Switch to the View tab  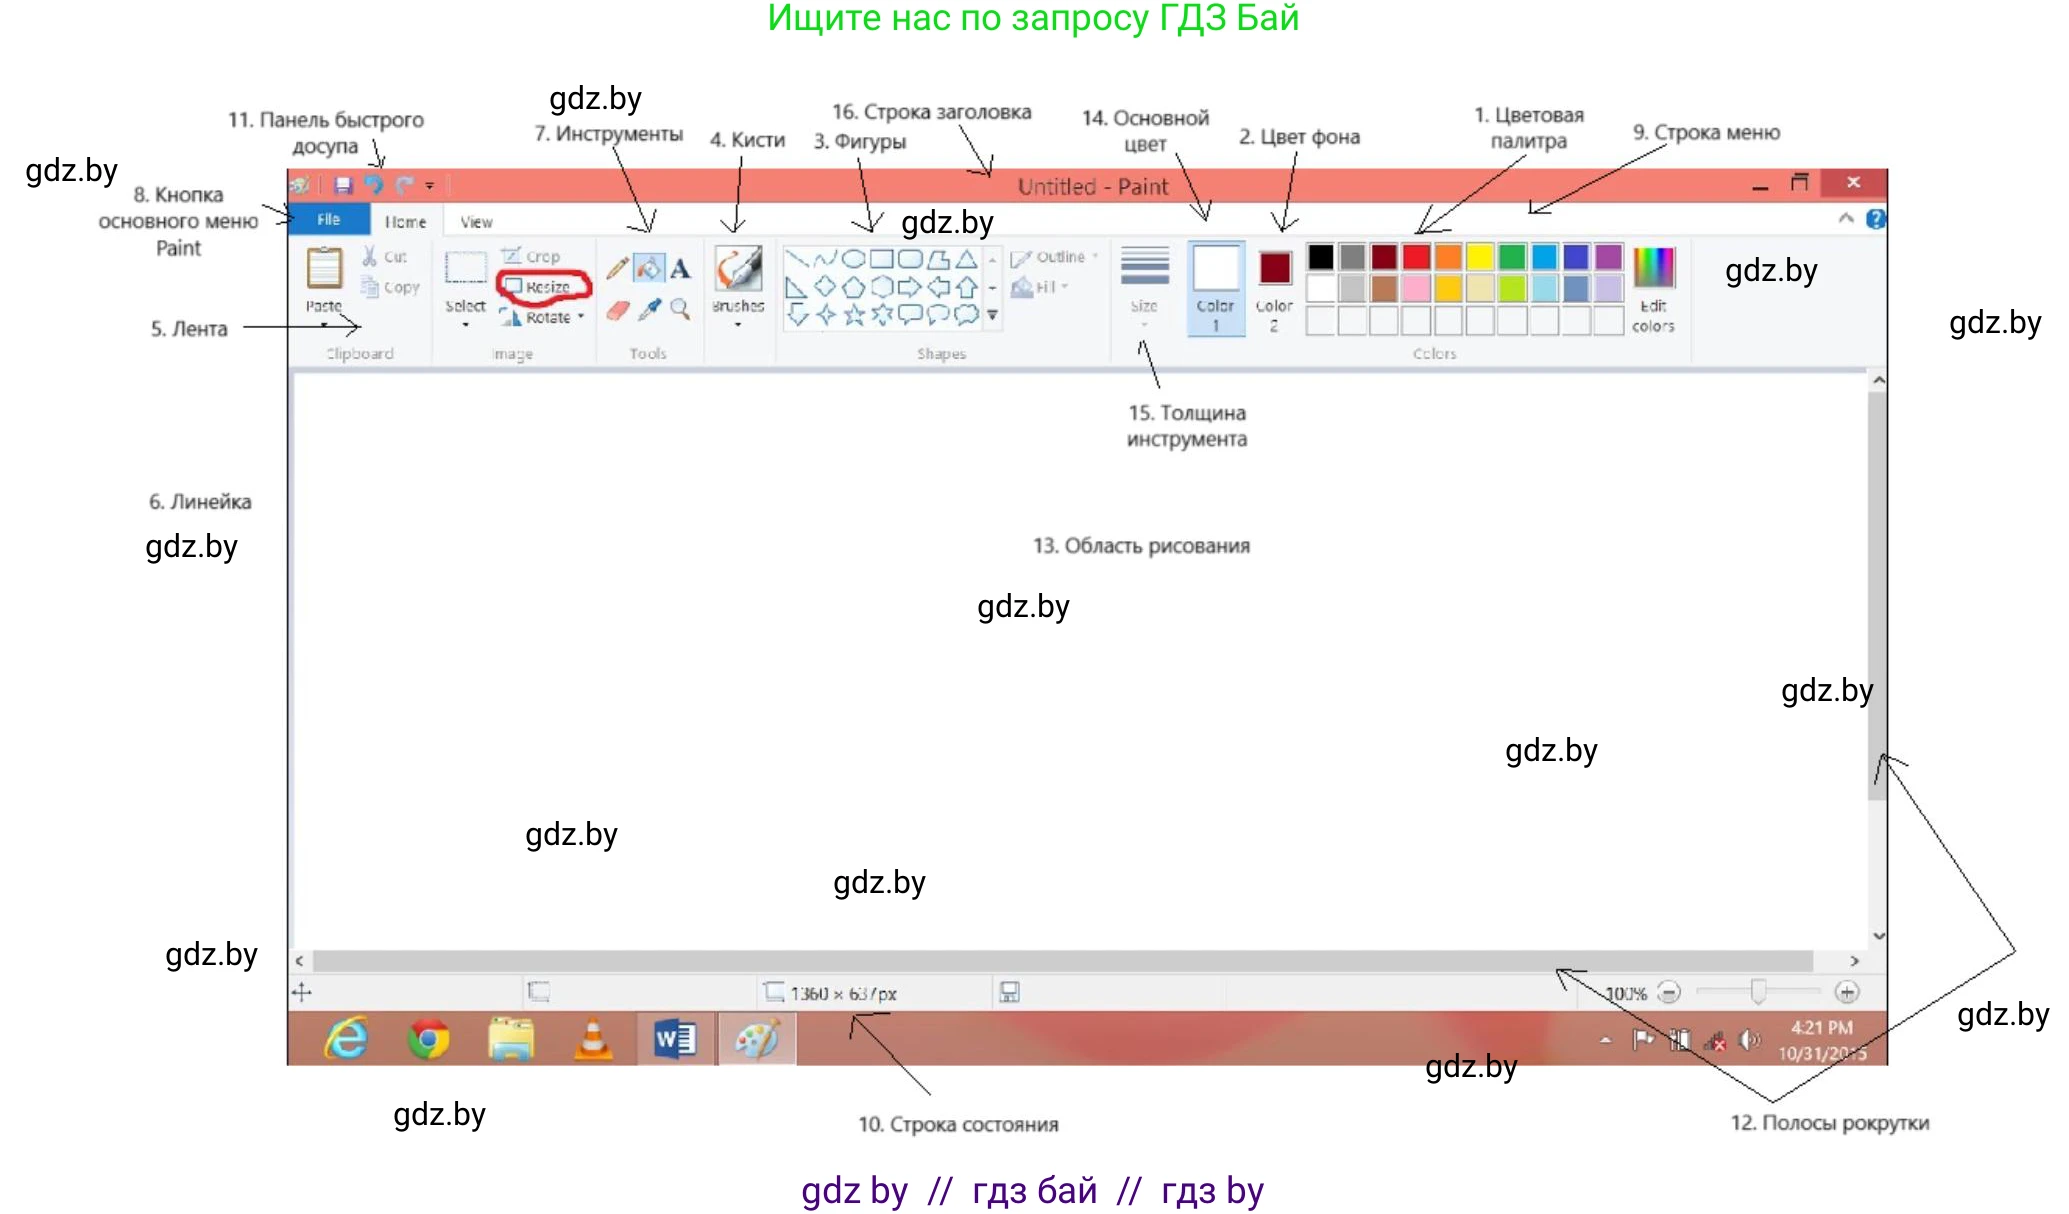[476, 222]
